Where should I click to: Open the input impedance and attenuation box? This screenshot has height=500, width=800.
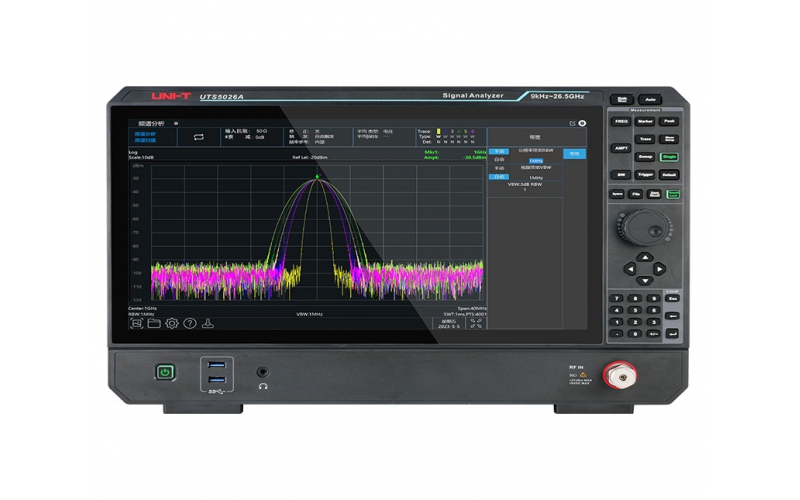(251, 137)
